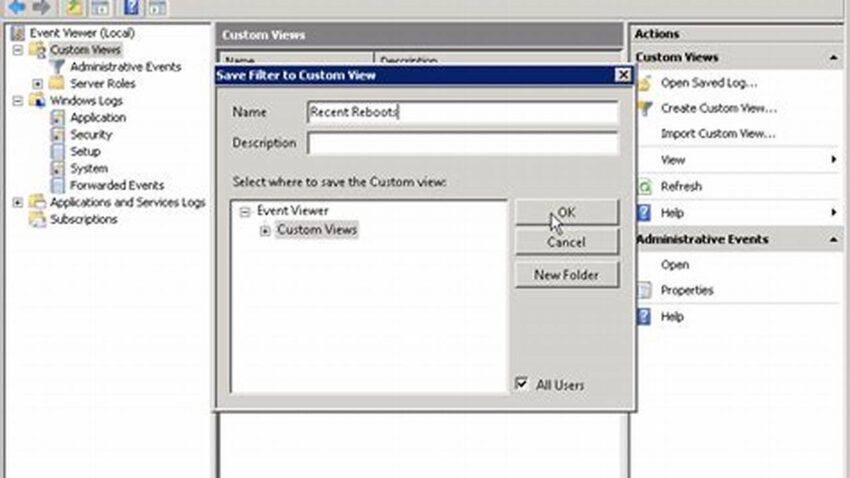Select the Server Roles folder icon
This screenshot has width=850, height=478.
pyautogui.click(x=57, y=83)
